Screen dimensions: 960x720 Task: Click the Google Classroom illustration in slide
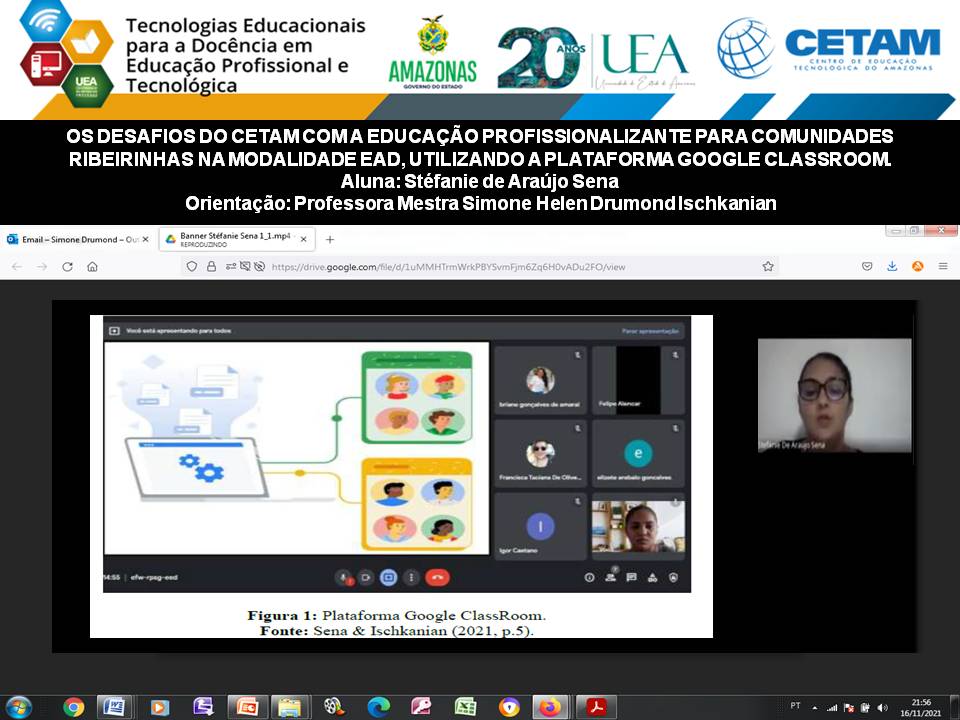pyautogui.click(x=296, y=448)
